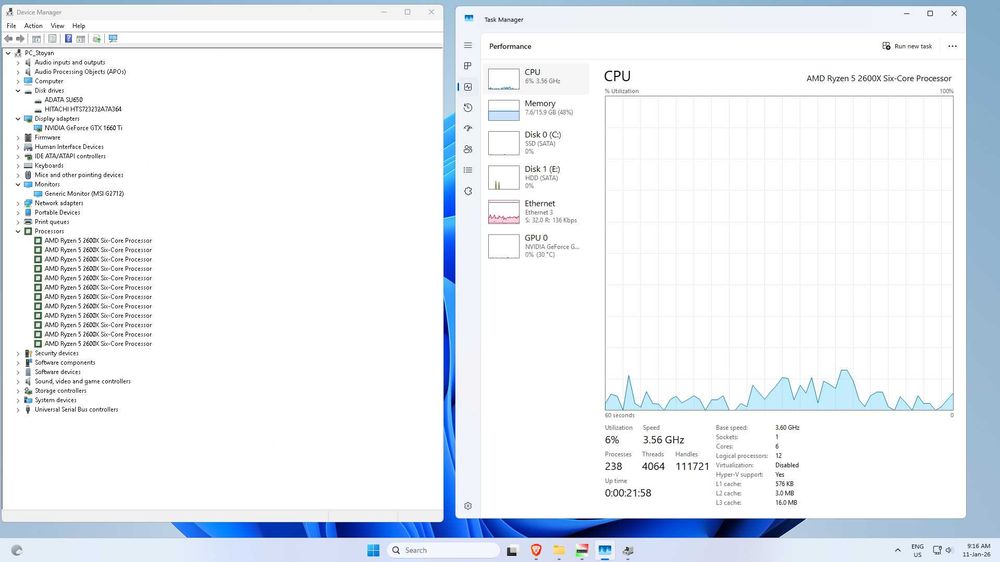This screenshot has width=1000, height=562.
Task: Expand Audio inputs and outputs node
Action: [18, 63]
